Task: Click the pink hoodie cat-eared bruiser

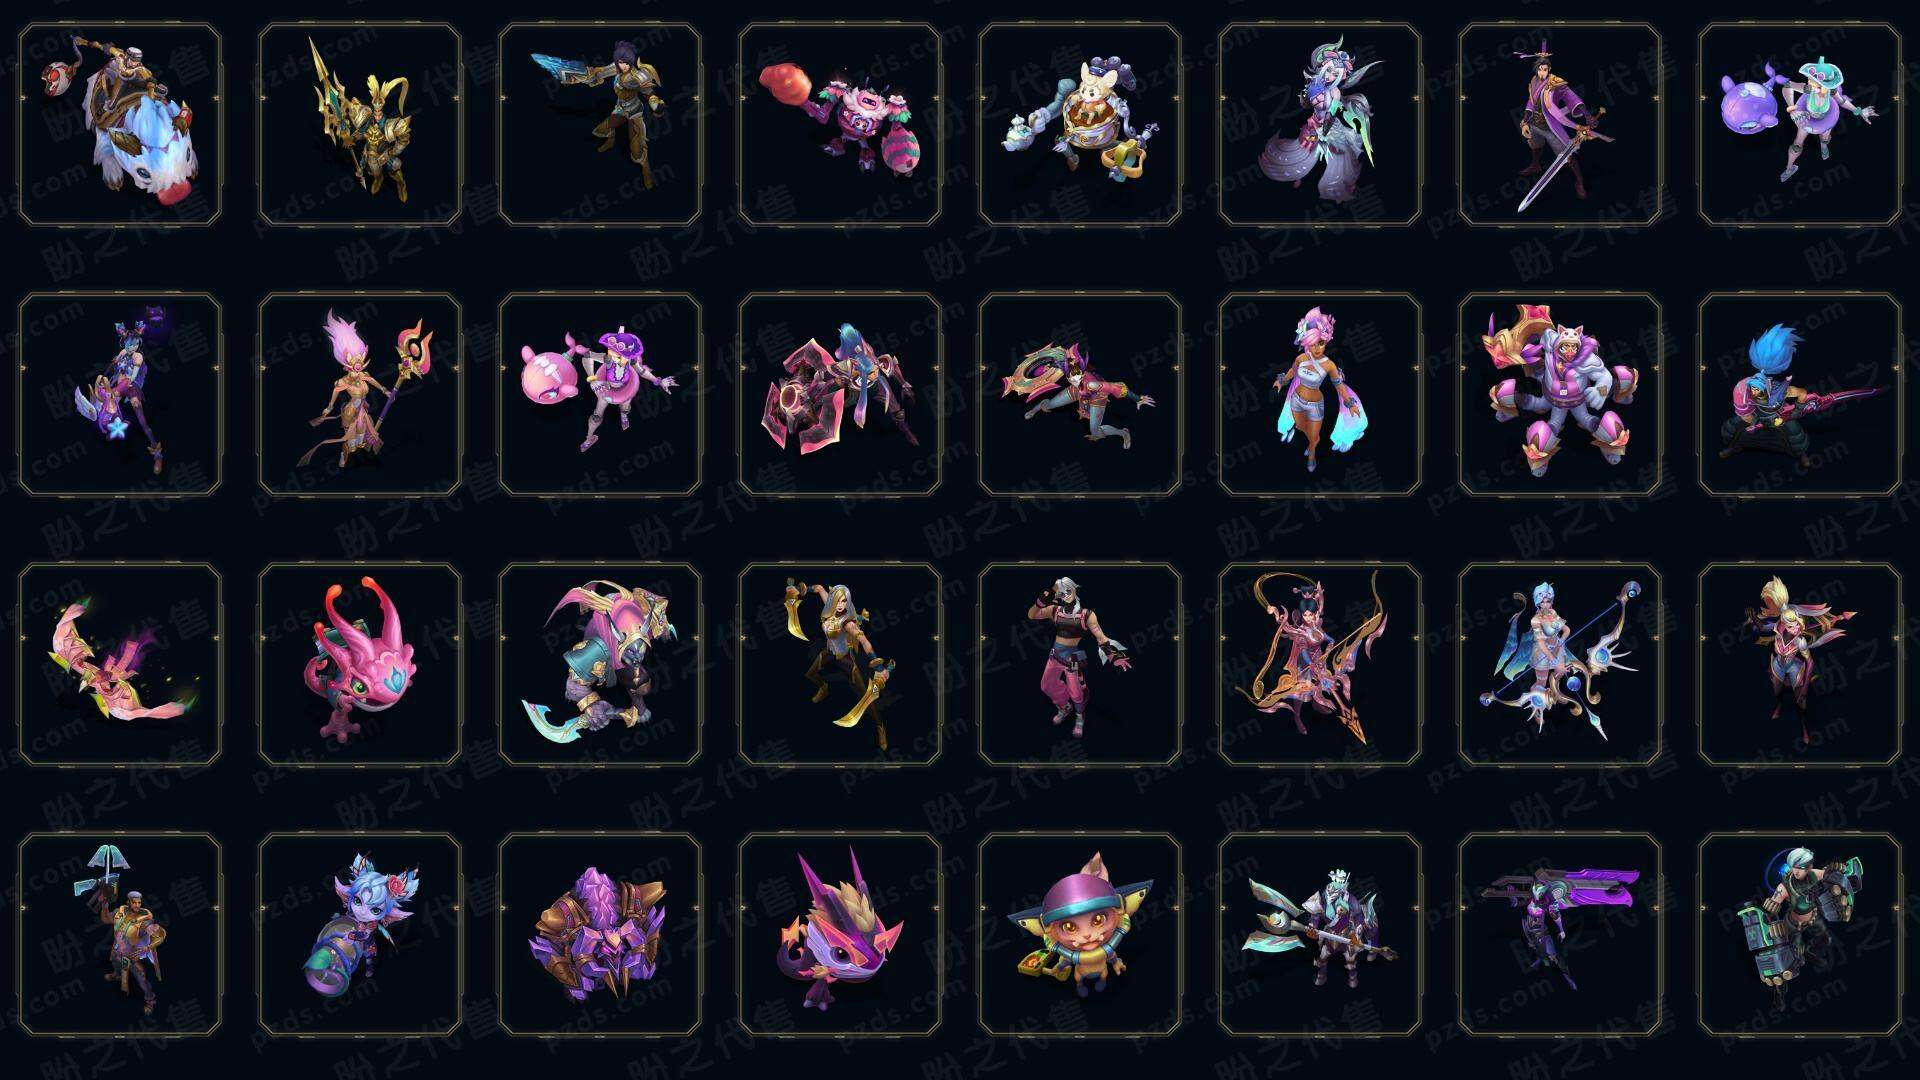Action: point(1560,394)
